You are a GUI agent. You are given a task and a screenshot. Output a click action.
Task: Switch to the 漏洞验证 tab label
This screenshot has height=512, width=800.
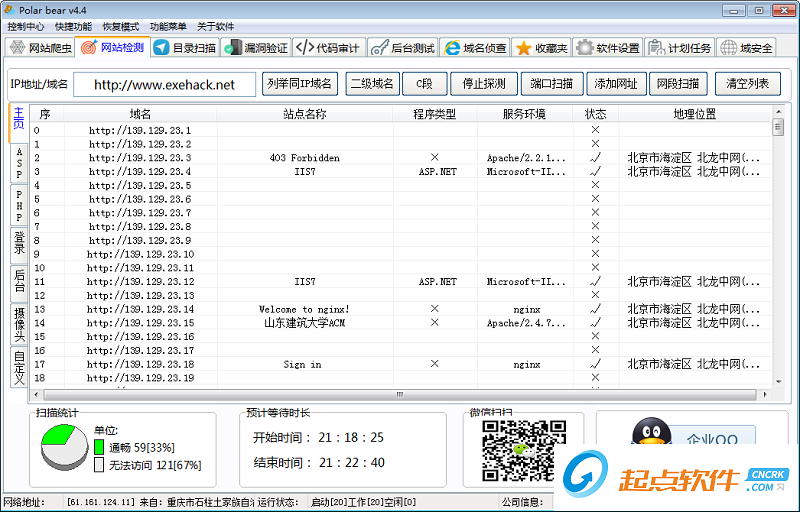point(266,48)
